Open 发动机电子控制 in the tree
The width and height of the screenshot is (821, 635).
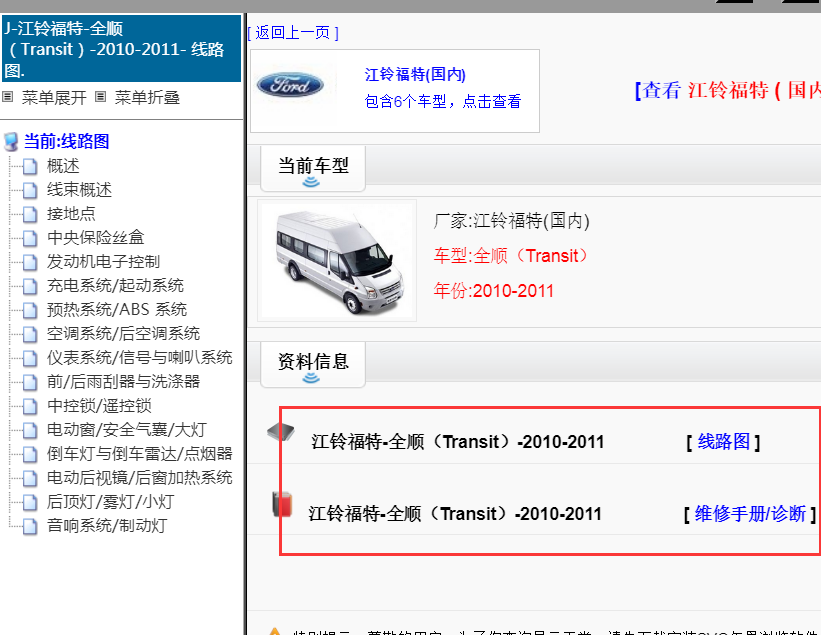(x=103, y=262)
